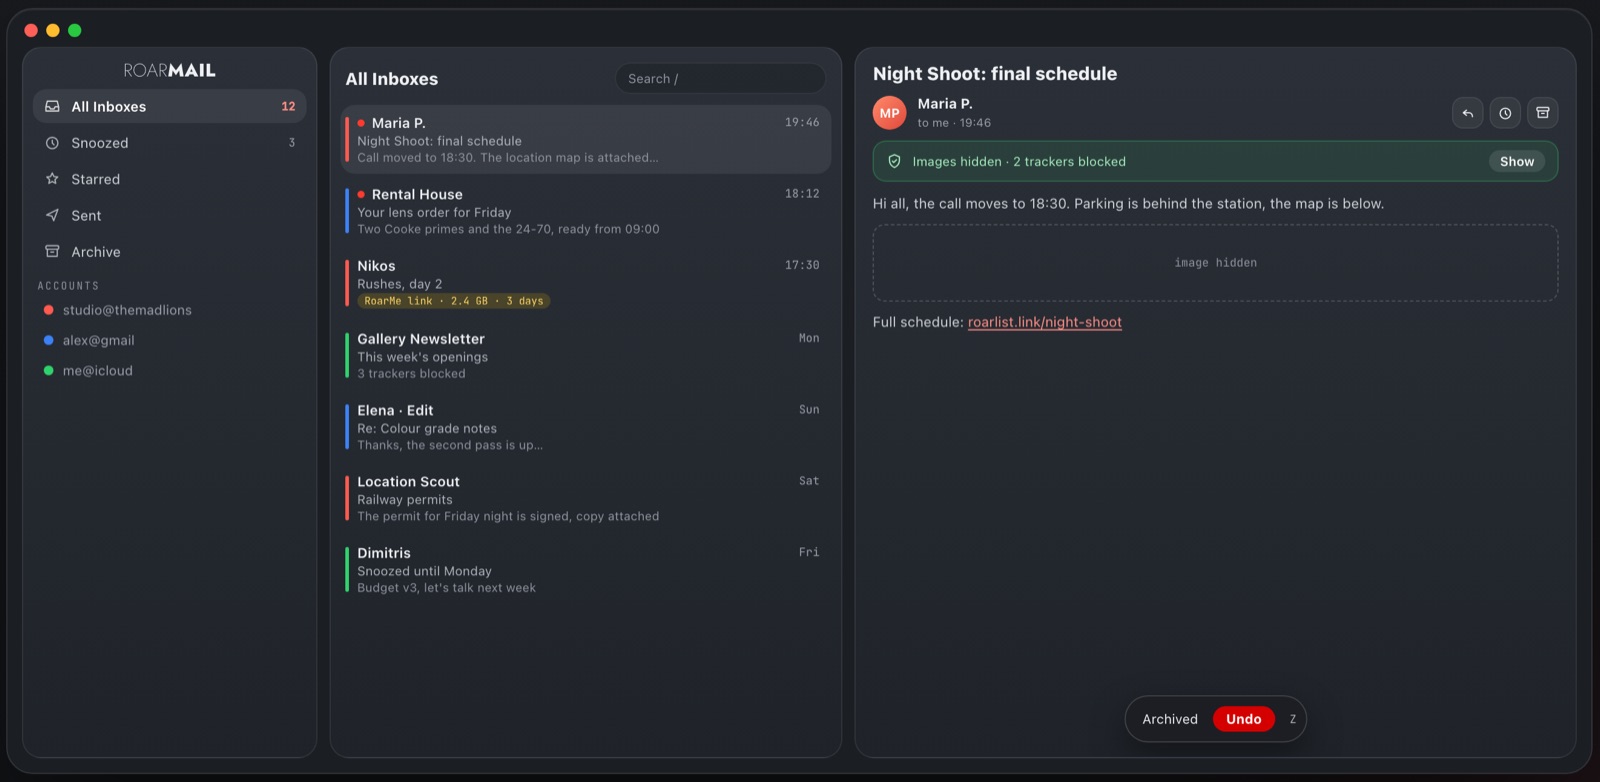
Task: Archive the open message with box icon
Action: (1543, 113)
